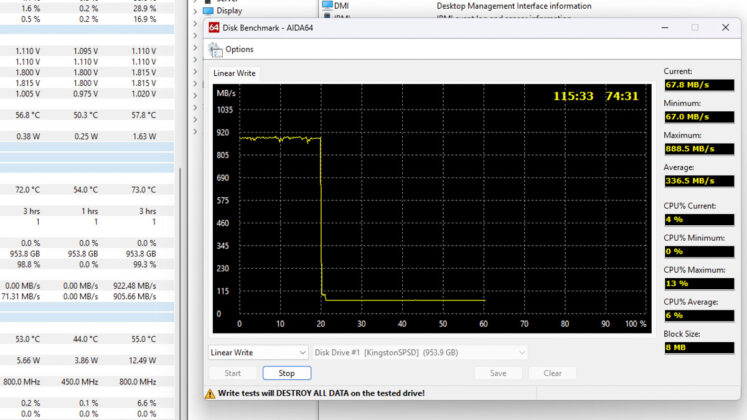This screenshot has width=747, height=420.
Task: Click the sensor panel vertical scrollbar
Action: pos(180,293)
